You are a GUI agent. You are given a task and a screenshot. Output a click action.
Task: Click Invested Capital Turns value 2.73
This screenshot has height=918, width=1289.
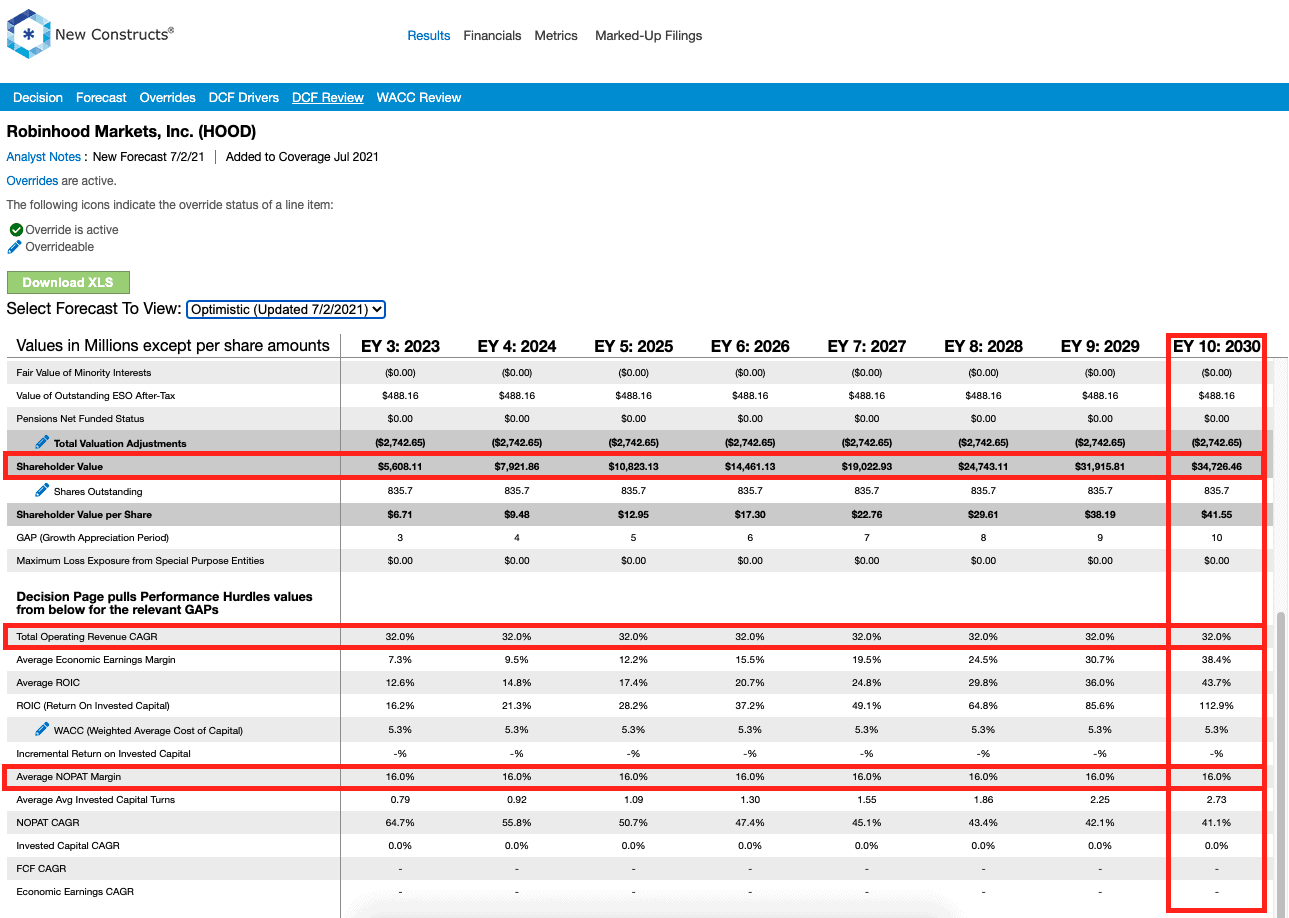(1217, 800)
